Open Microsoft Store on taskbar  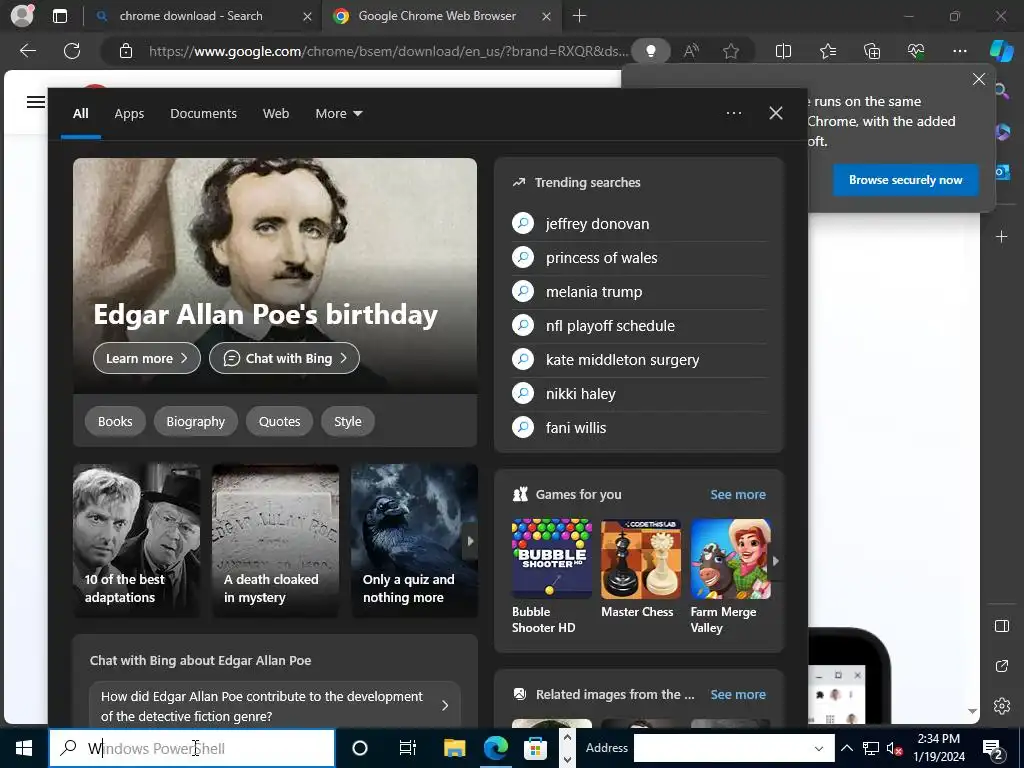pos(536,748)
